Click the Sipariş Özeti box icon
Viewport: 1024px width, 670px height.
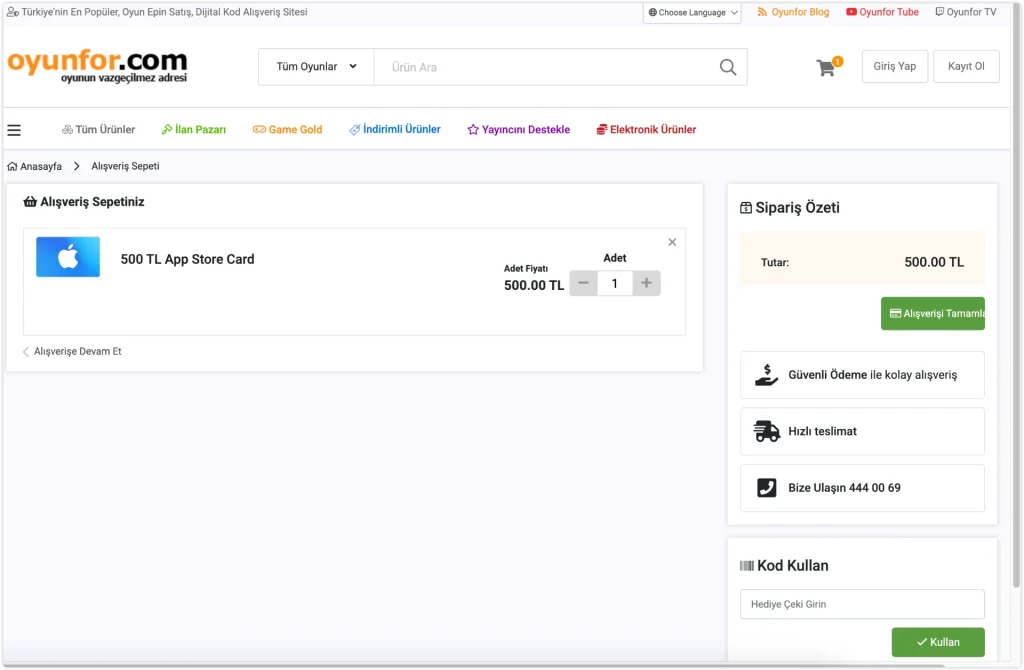tap(746, 208)
